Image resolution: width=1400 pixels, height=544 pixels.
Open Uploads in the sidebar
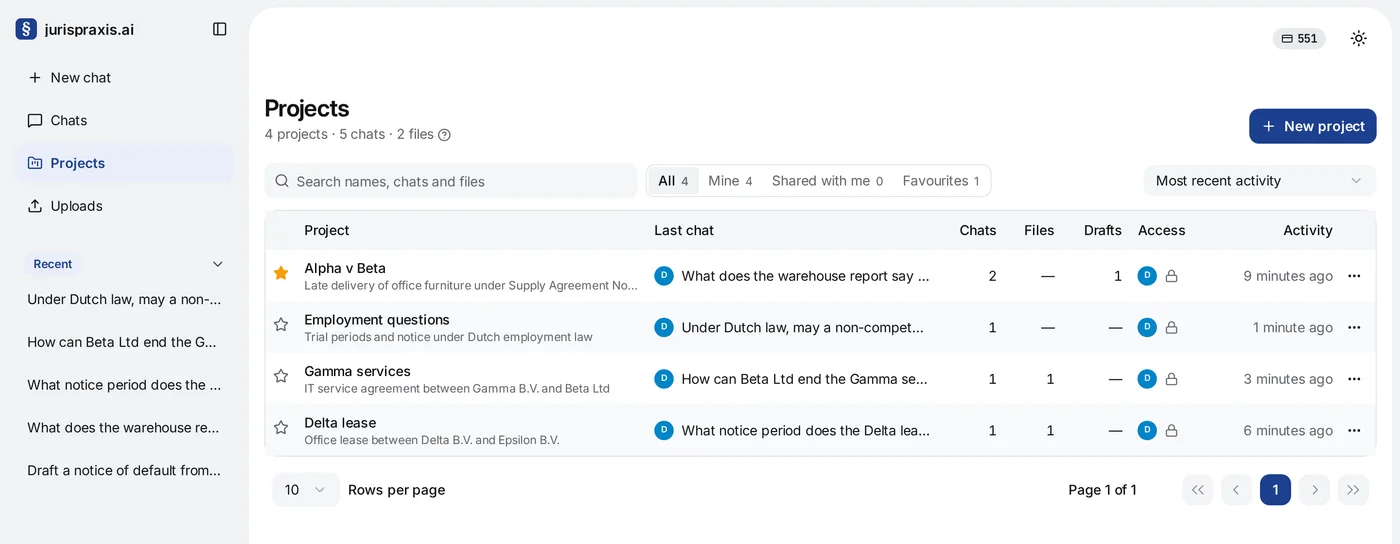point(124,206)
